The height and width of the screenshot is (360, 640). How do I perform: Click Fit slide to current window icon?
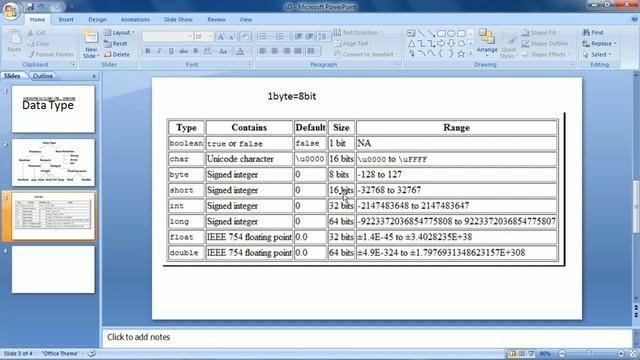[x=632, y=353]
